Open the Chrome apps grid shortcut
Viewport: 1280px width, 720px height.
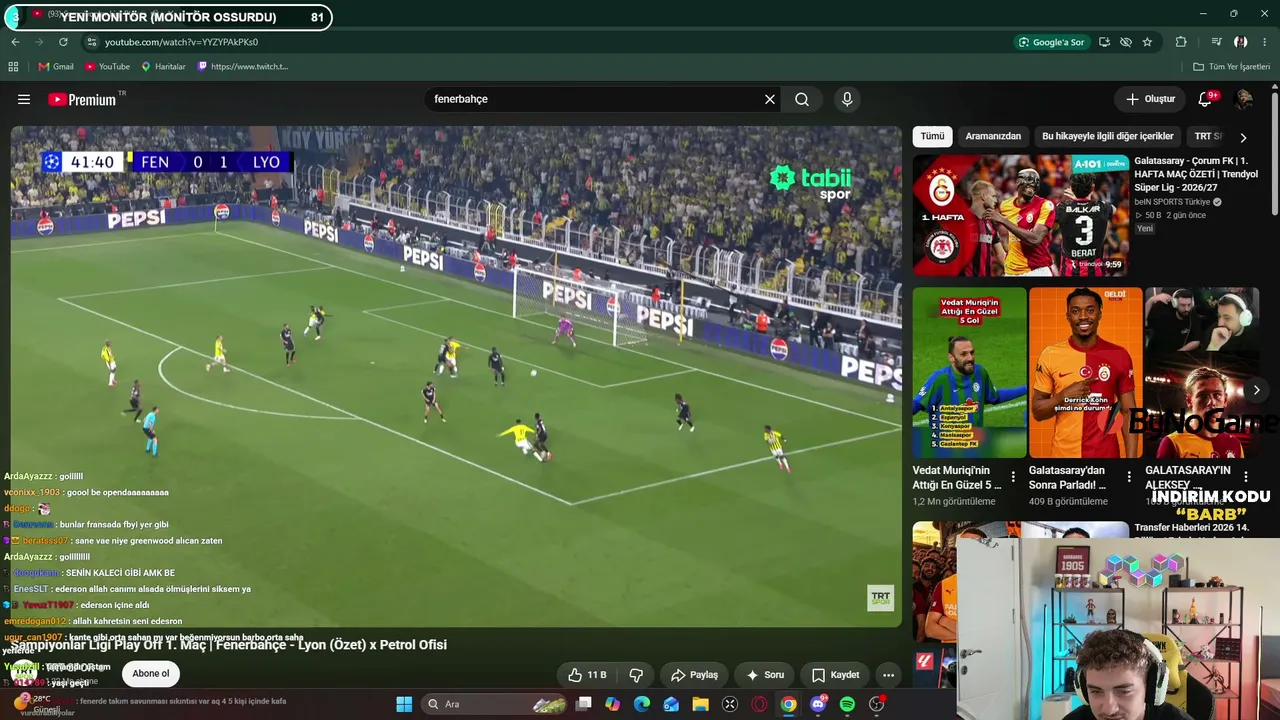pos(13,67)
